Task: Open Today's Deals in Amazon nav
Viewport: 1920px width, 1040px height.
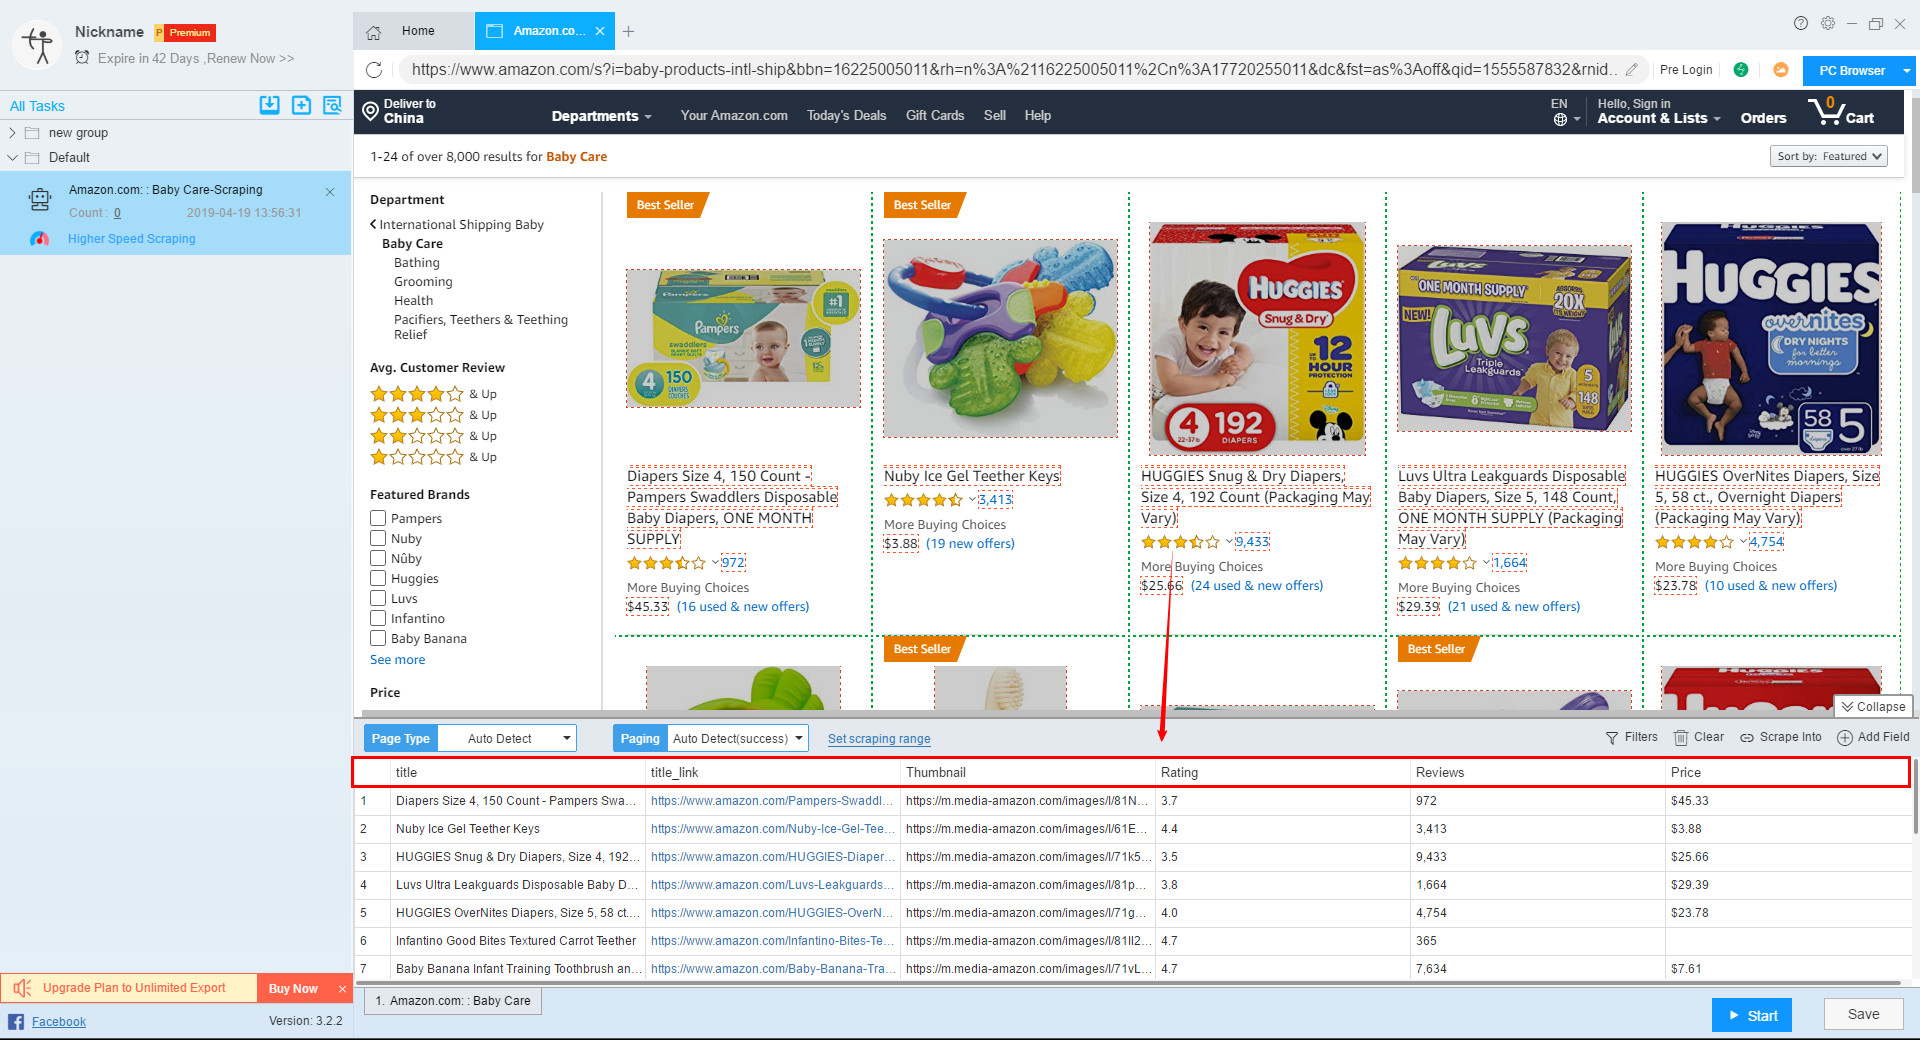Action: click(x=846, y=116)
